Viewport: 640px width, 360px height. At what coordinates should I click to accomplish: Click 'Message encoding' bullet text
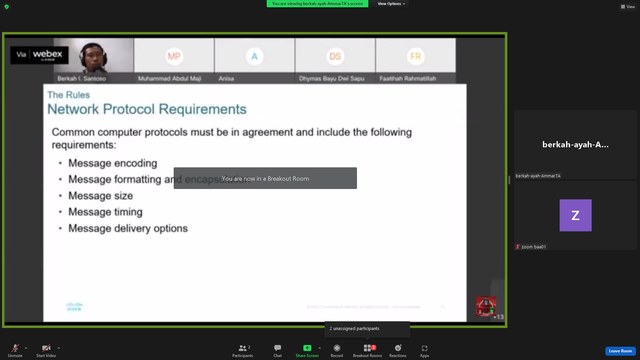[113, 163]
